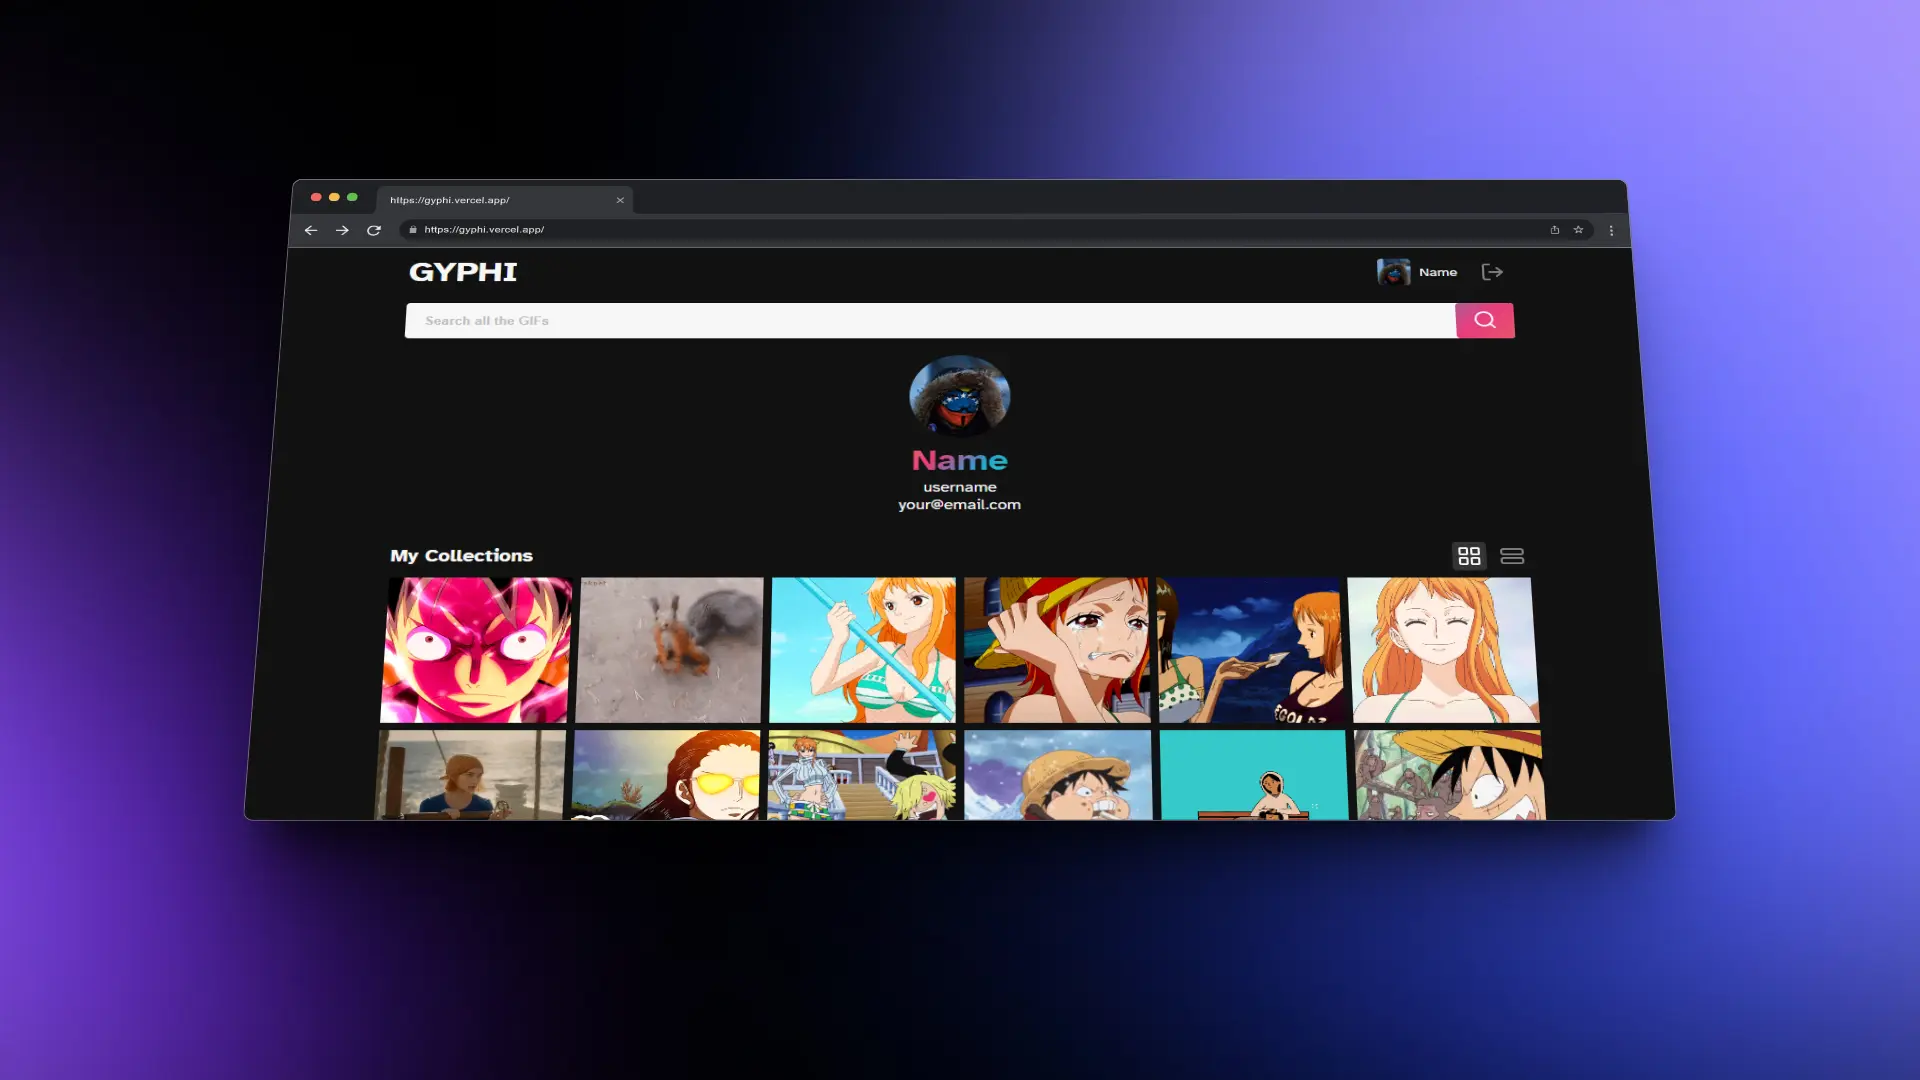Toggle list view for My Collections

point(1512,555)
